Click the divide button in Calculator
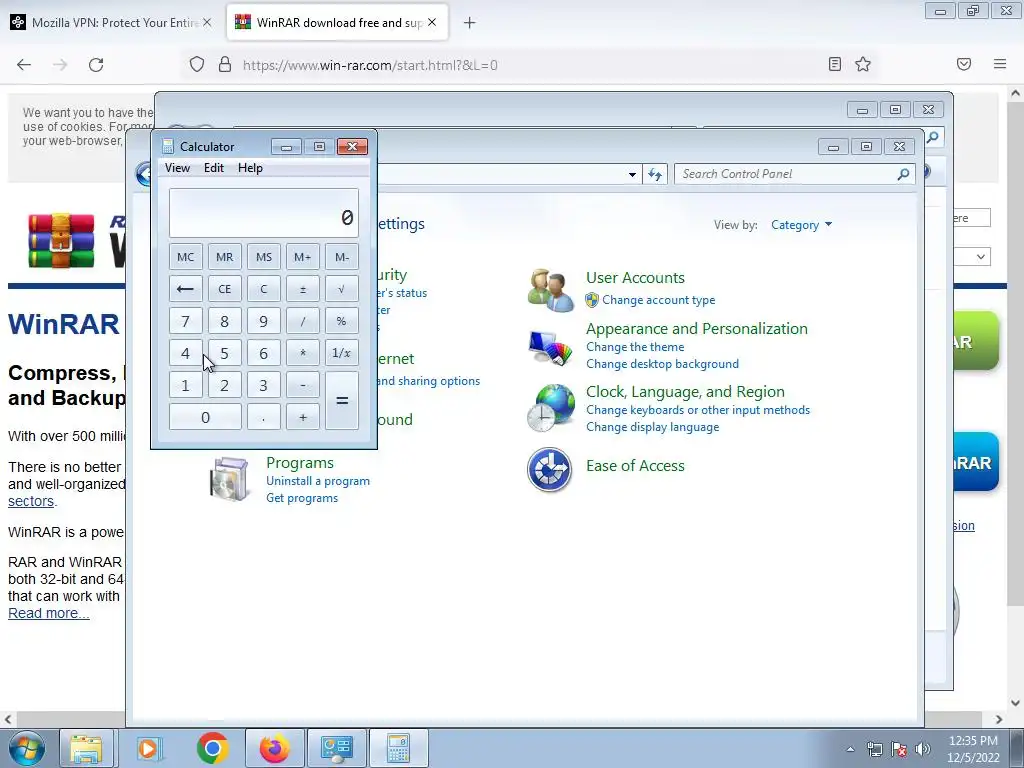 coord(302,321)
